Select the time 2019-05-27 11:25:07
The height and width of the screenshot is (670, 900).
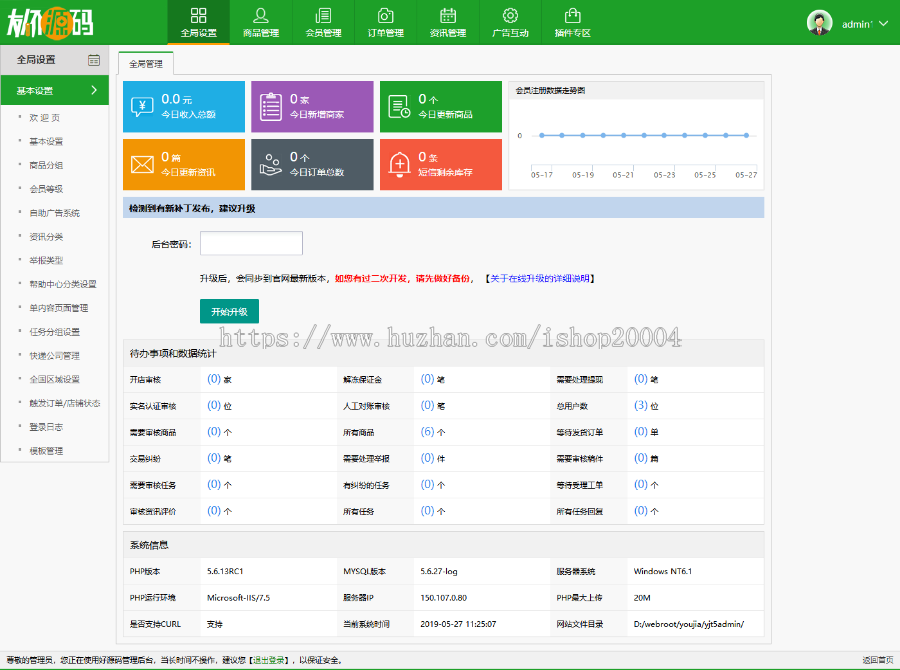[x=458, y=624]
